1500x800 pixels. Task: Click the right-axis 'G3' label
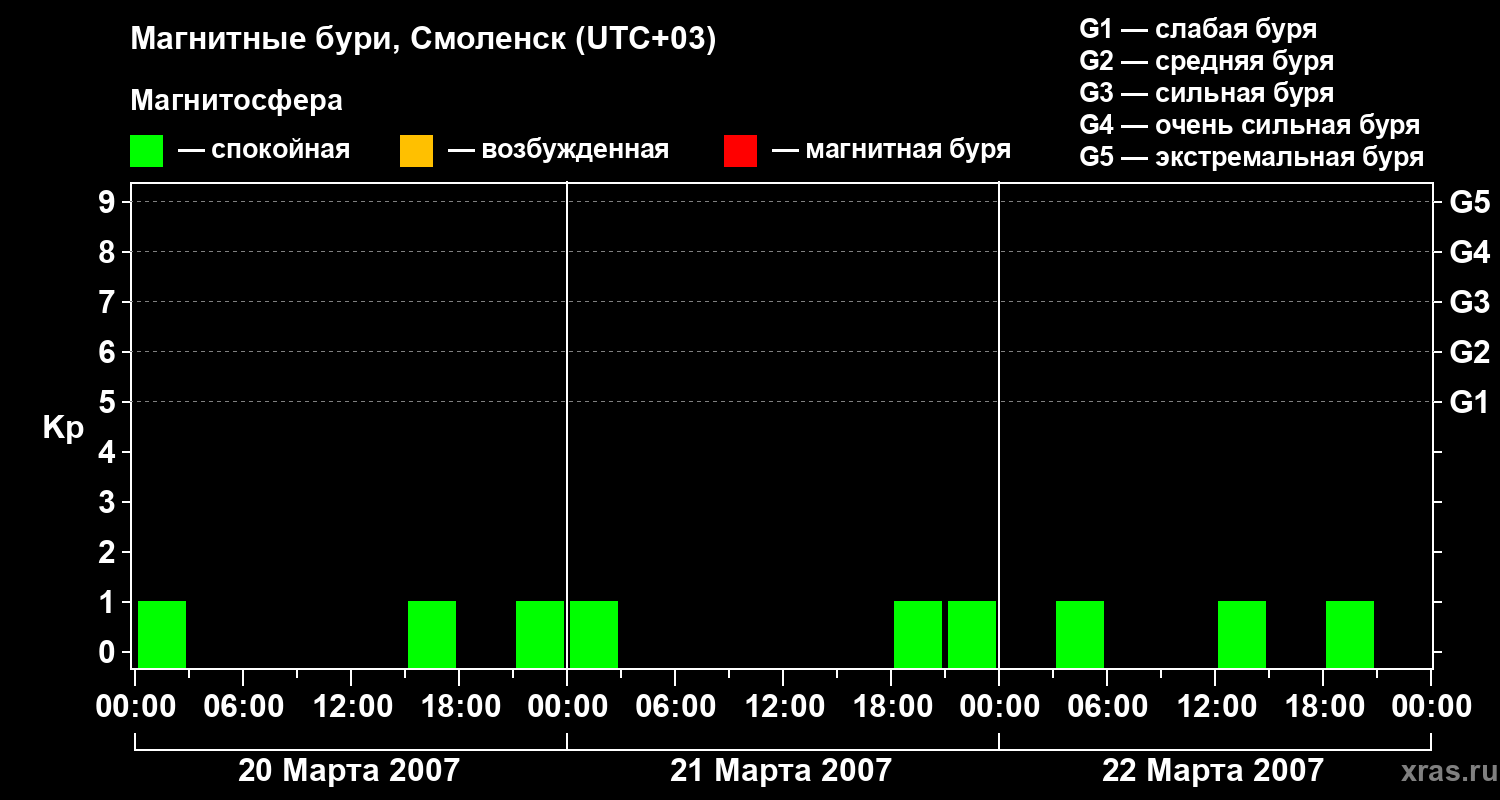(x=1469, y=302)
